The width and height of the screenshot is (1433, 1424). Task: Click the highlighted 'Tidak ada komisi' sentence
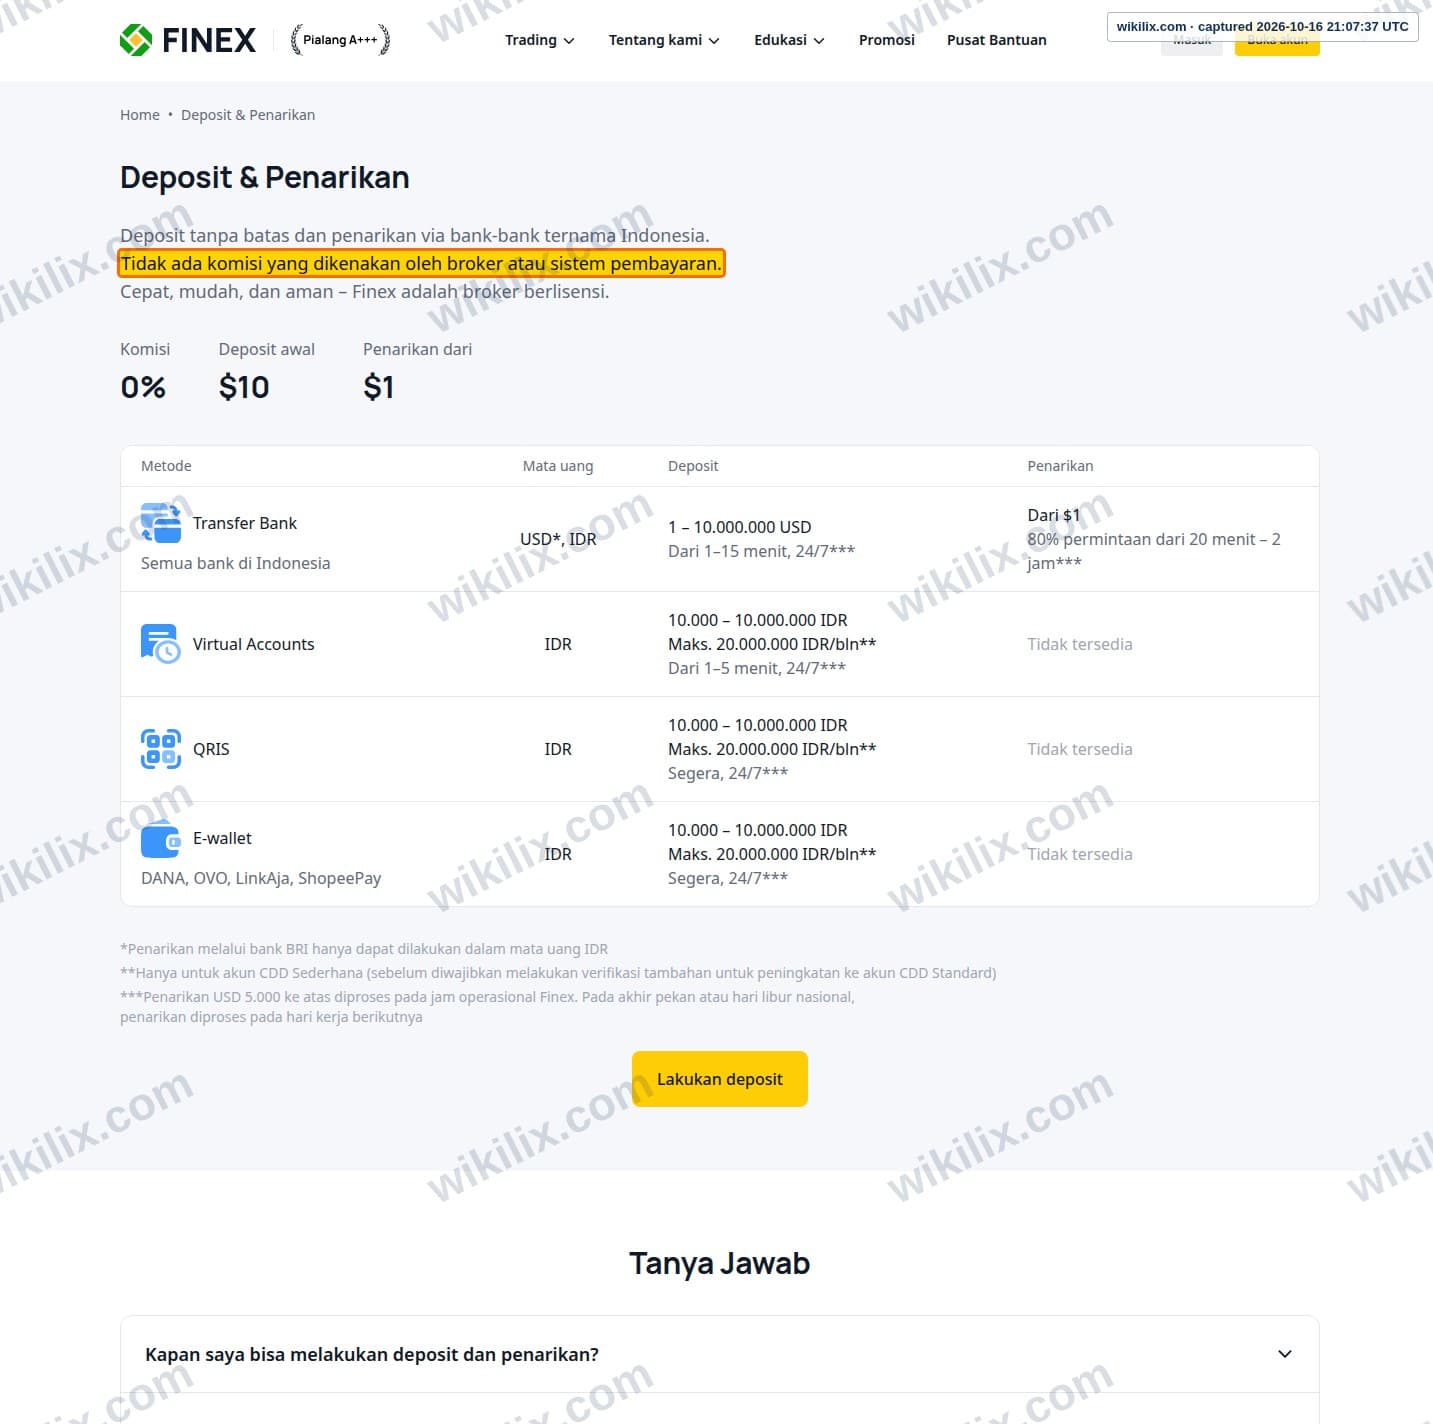421,263
